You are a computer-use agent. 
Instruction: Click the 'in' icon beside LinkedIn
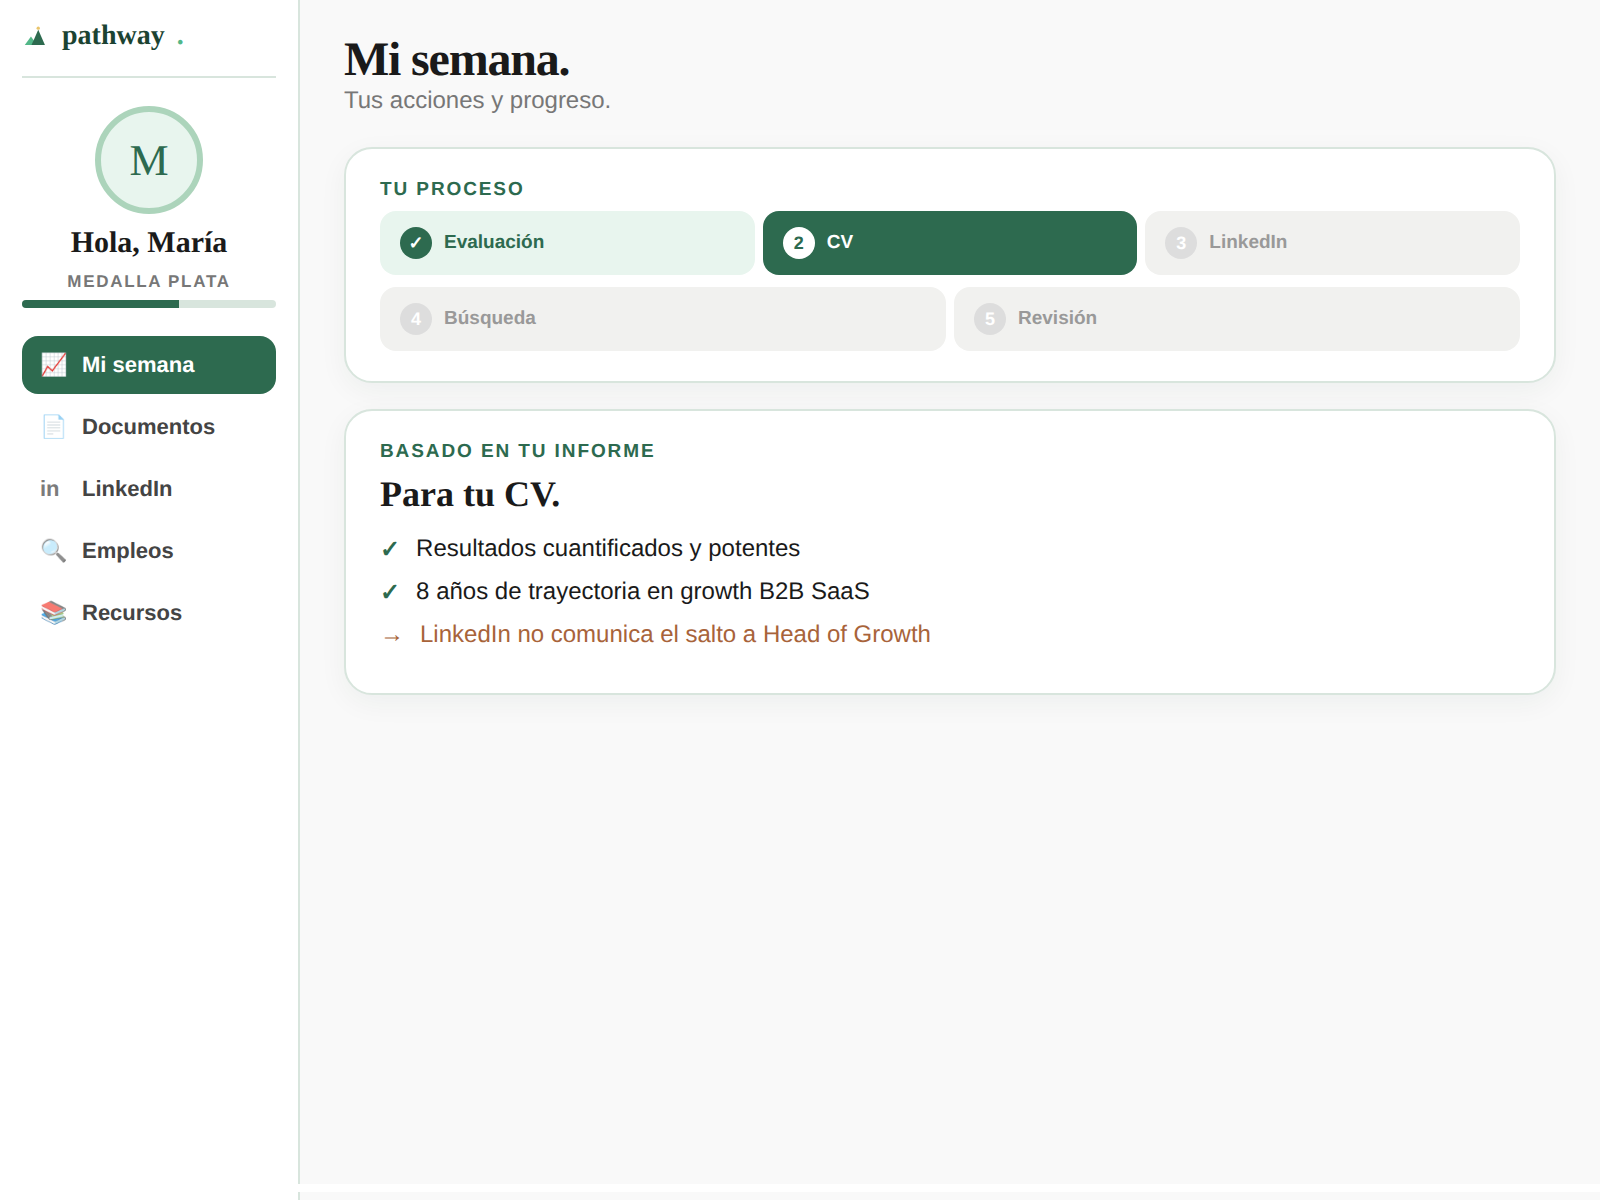point(50,489)
